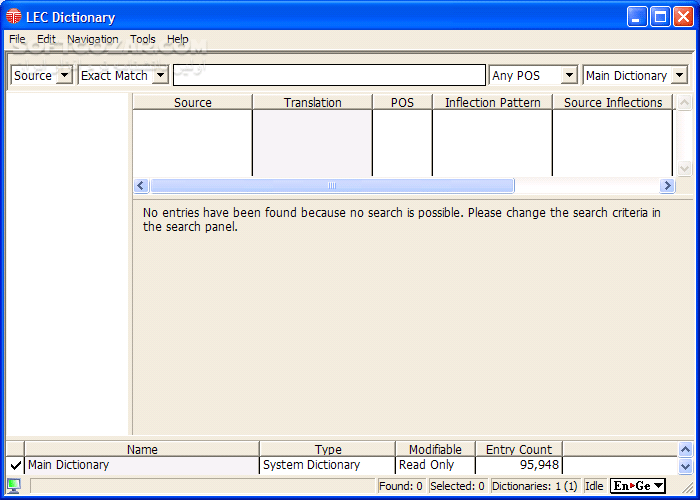700x500 pixels.
Task: Sort by the Translation column header
Action: [312, 102]
